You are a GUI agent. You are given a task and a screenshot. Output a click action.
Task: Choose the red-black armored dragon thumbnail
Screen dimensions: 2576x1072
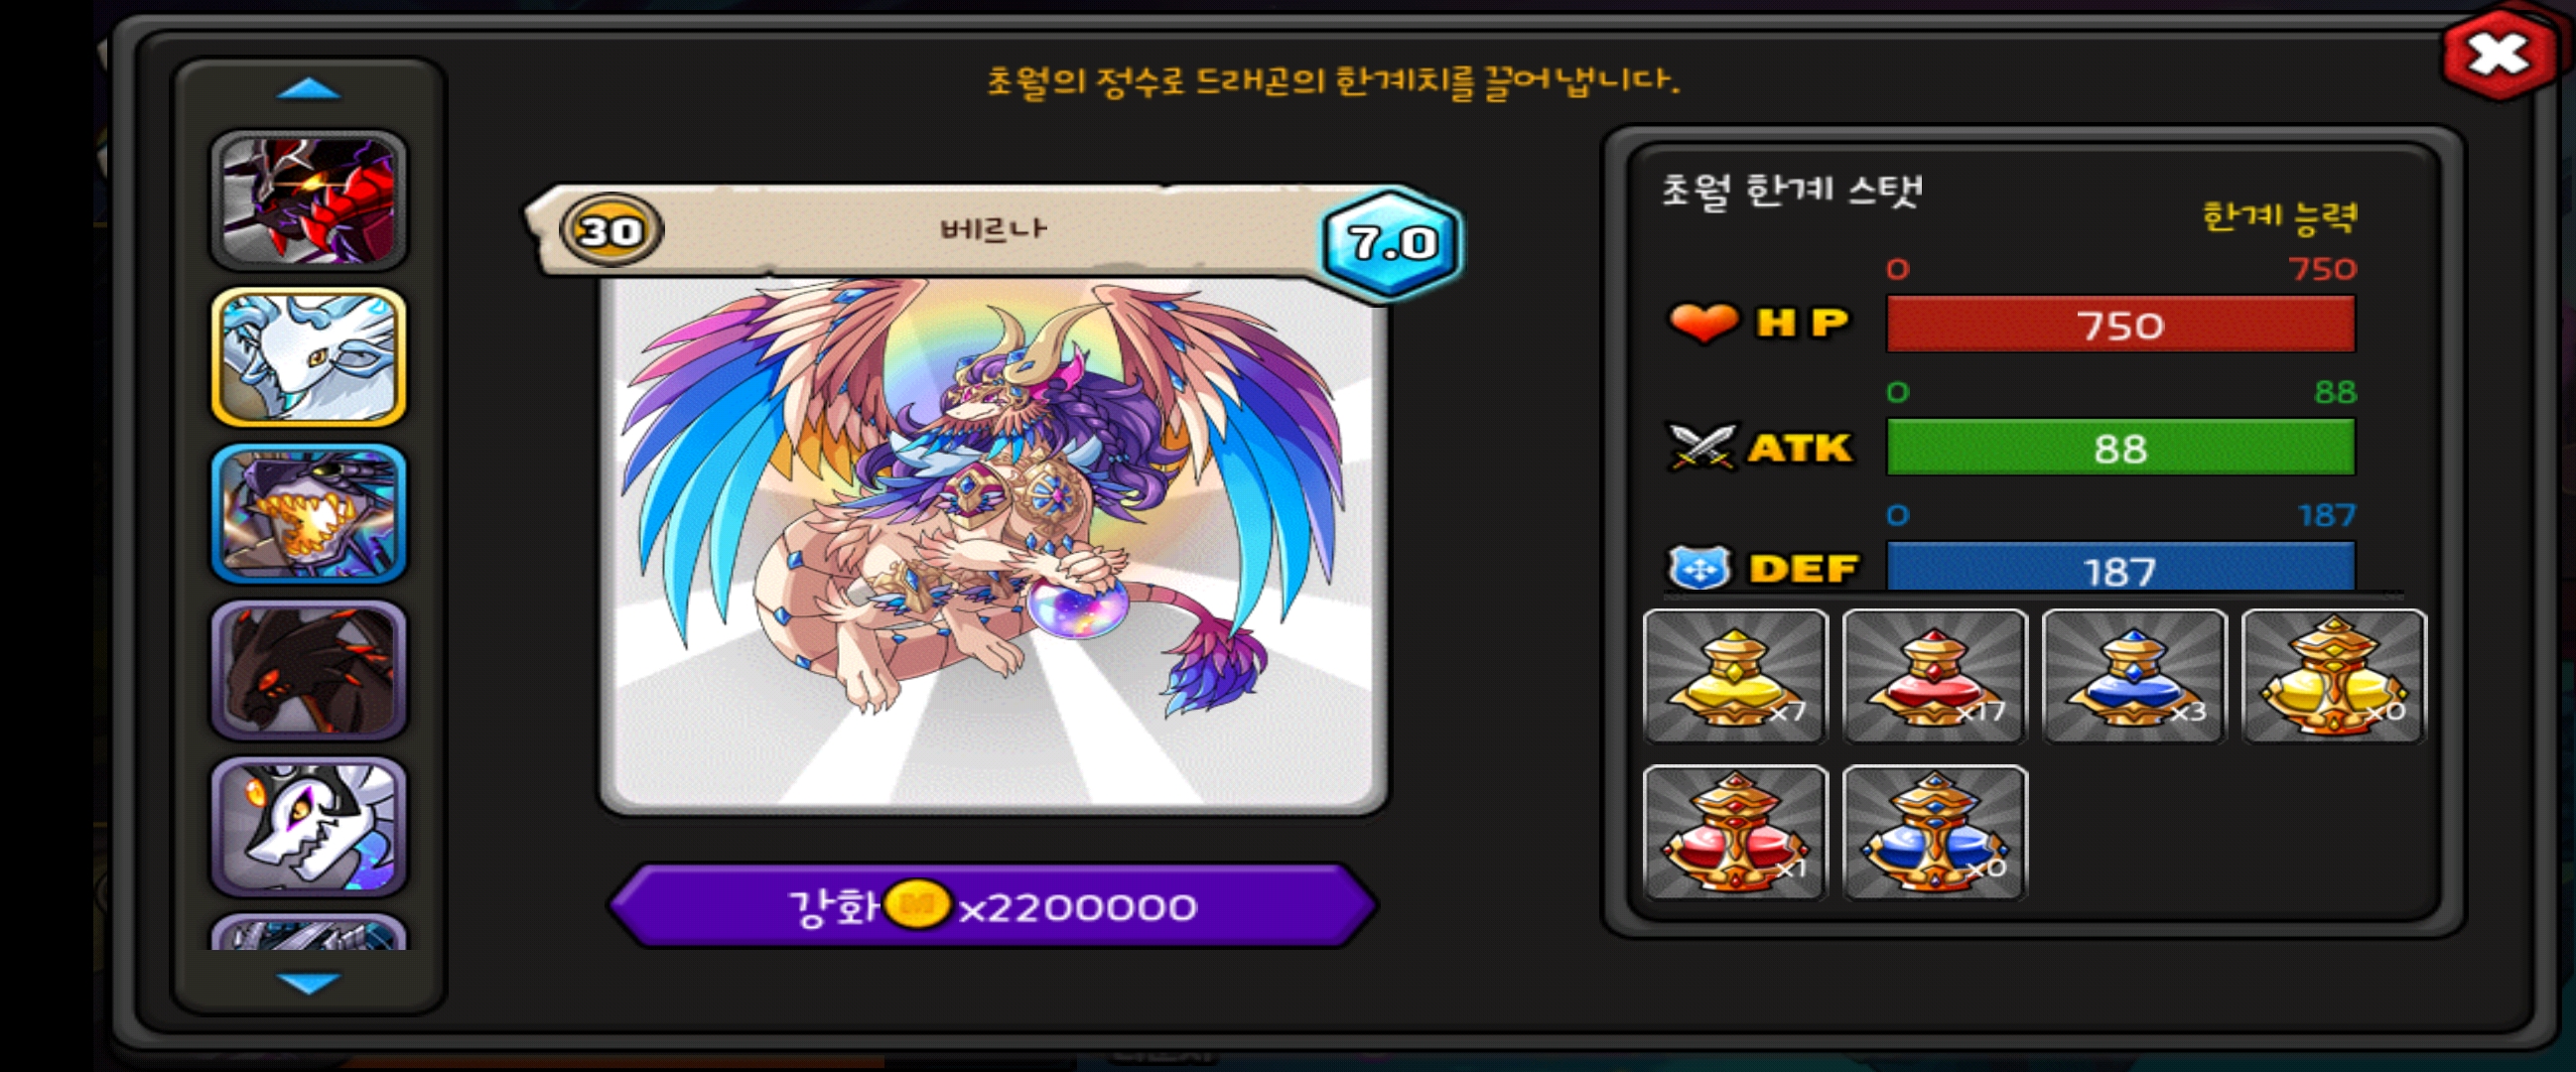pos(308,201)
